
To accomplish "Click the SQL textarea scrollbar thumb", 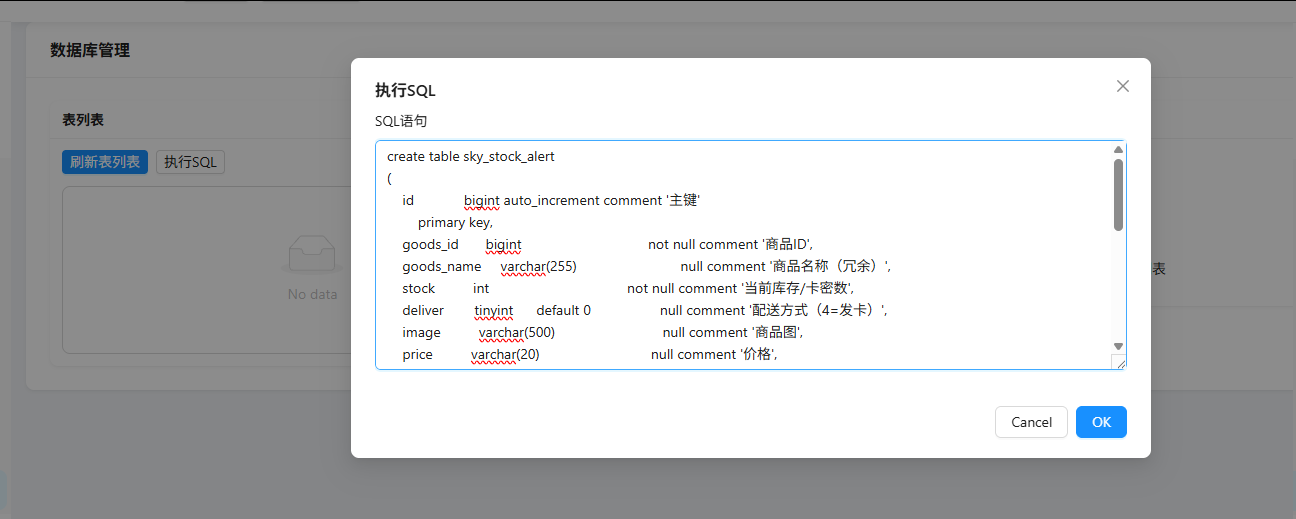I will [x=1118, y=195].
